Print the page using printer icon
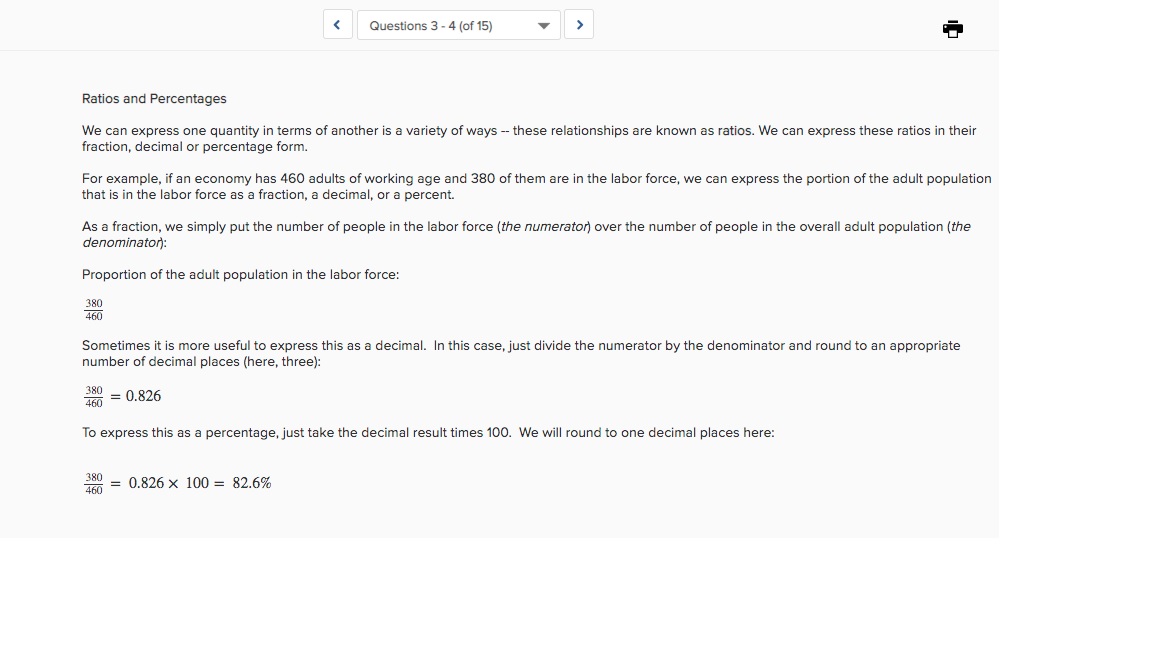Screen dimensions: 1152x648 952,29
